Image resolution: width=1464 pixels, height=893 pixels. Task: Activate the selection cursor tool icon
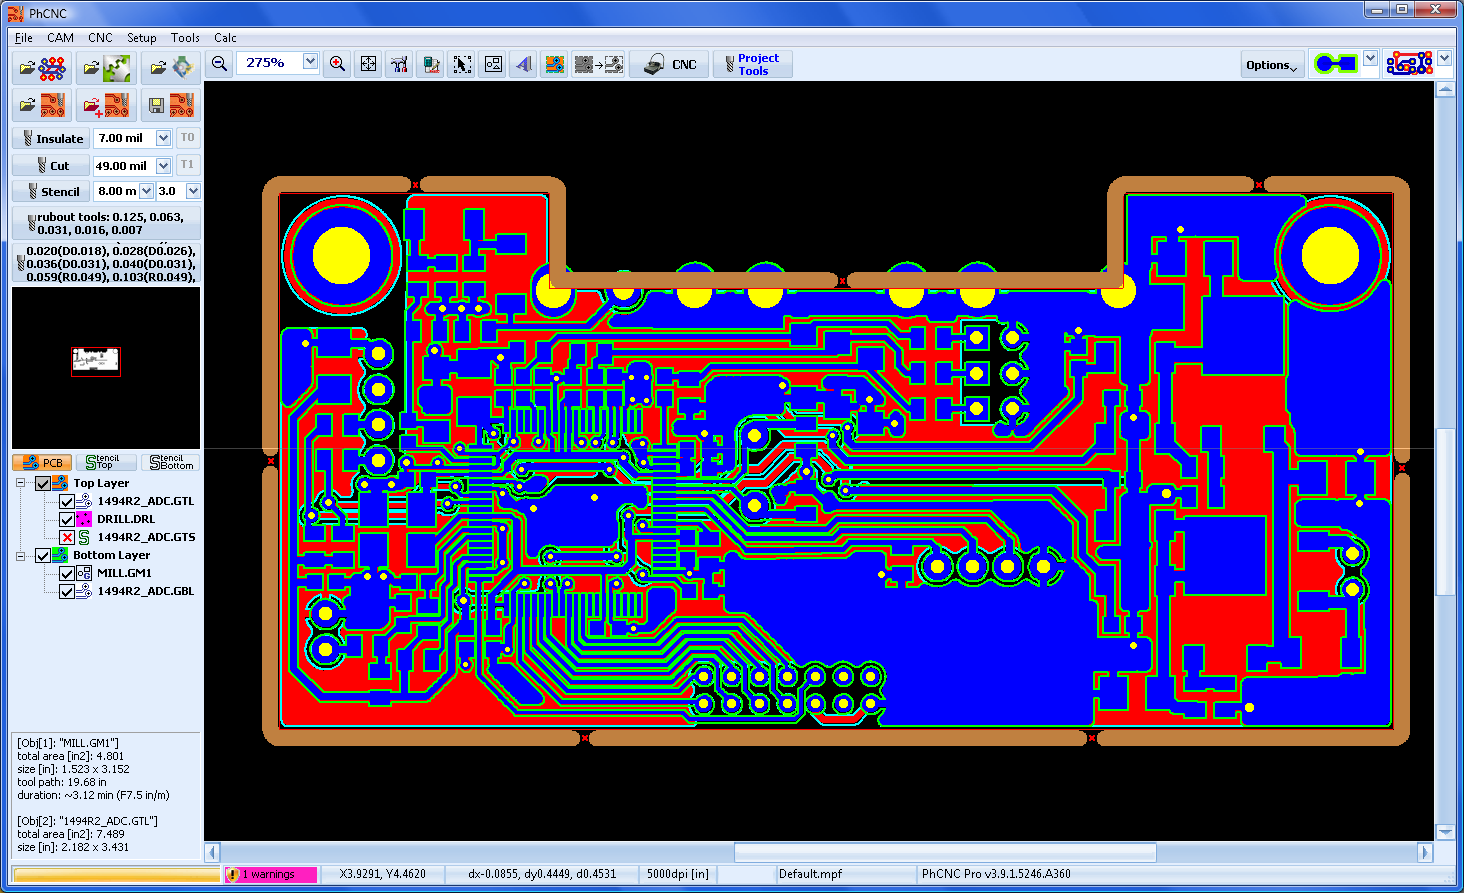coord(462,64)
